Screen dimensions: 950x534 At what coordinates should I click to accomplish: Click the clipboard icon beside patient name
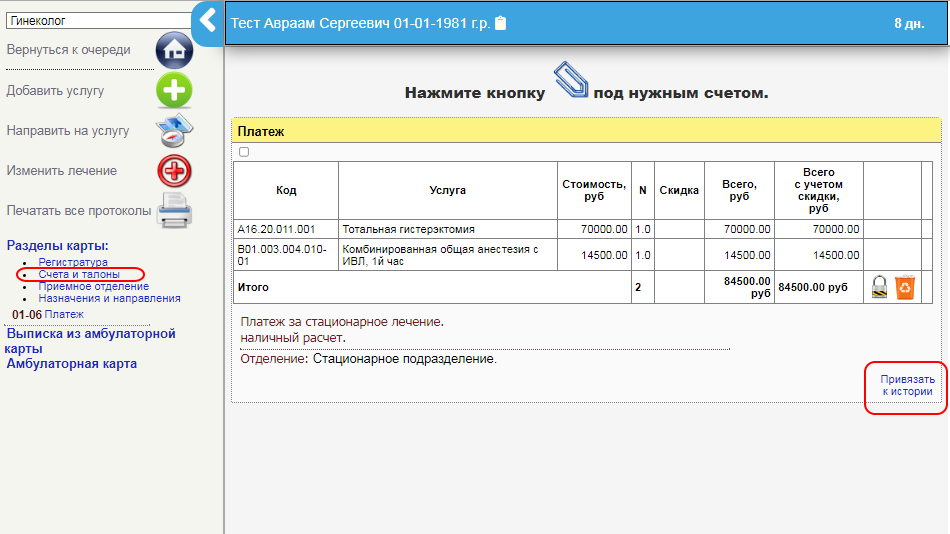[x=501, y=23]
